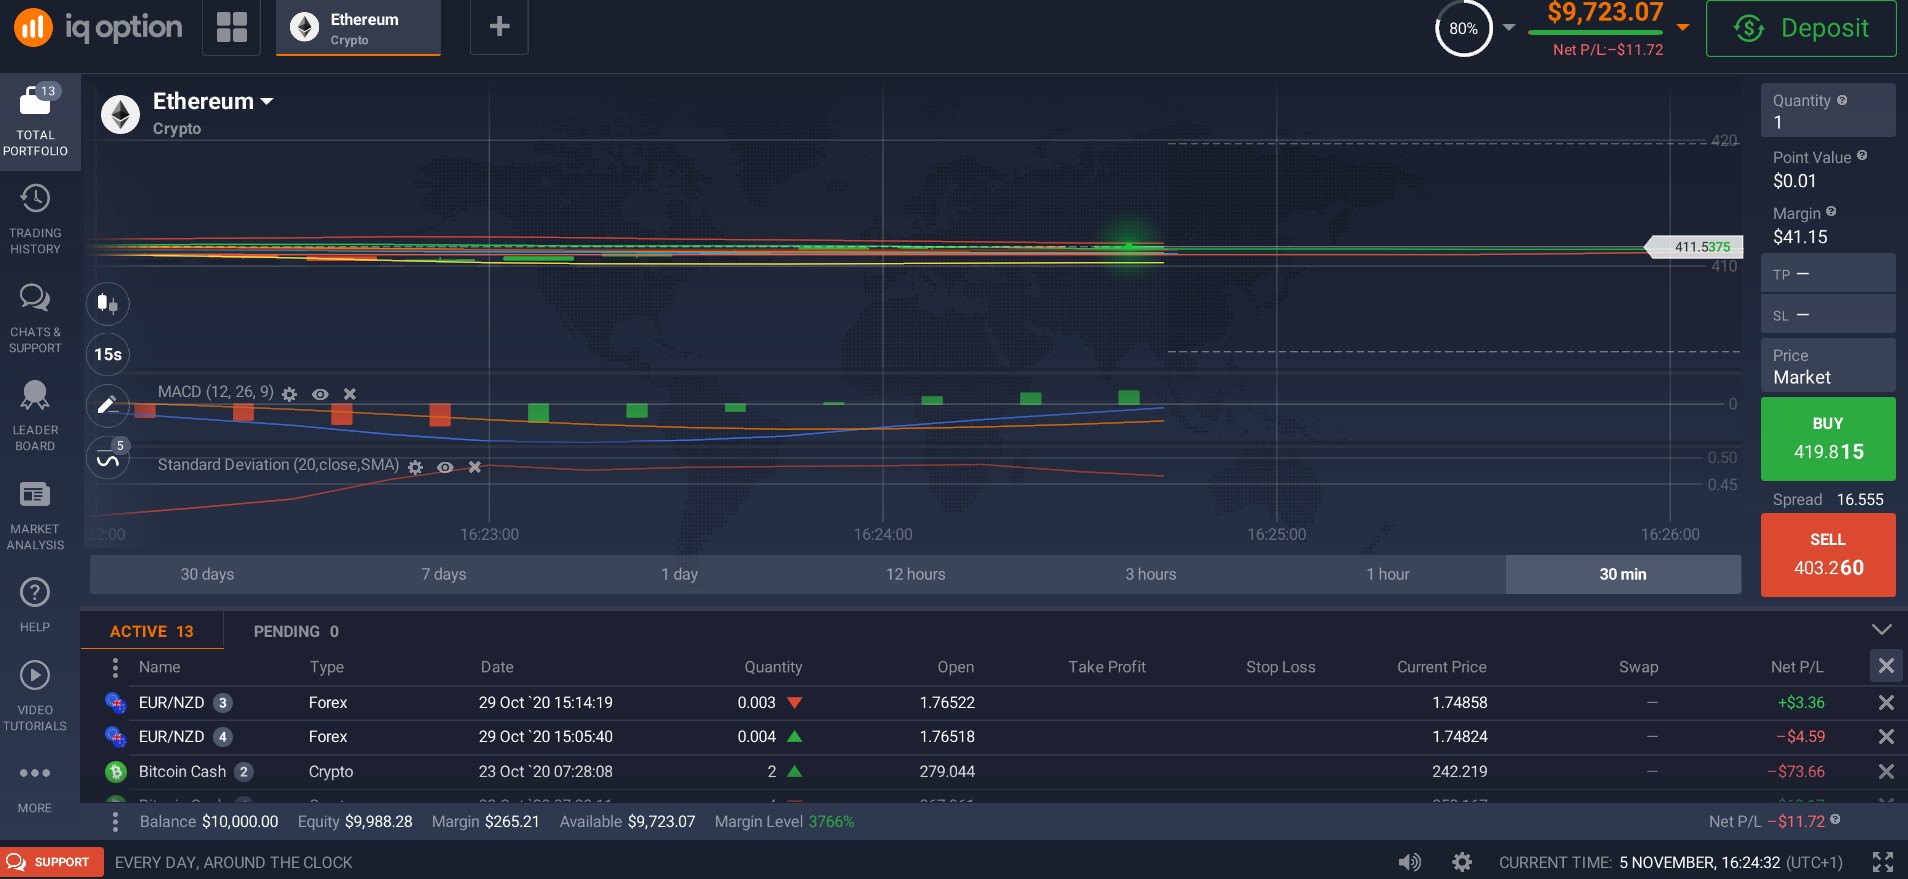Screen dimensions: 1908x879
Task: Switch to Ethereum Crypto tab
Action: (358, 28)
